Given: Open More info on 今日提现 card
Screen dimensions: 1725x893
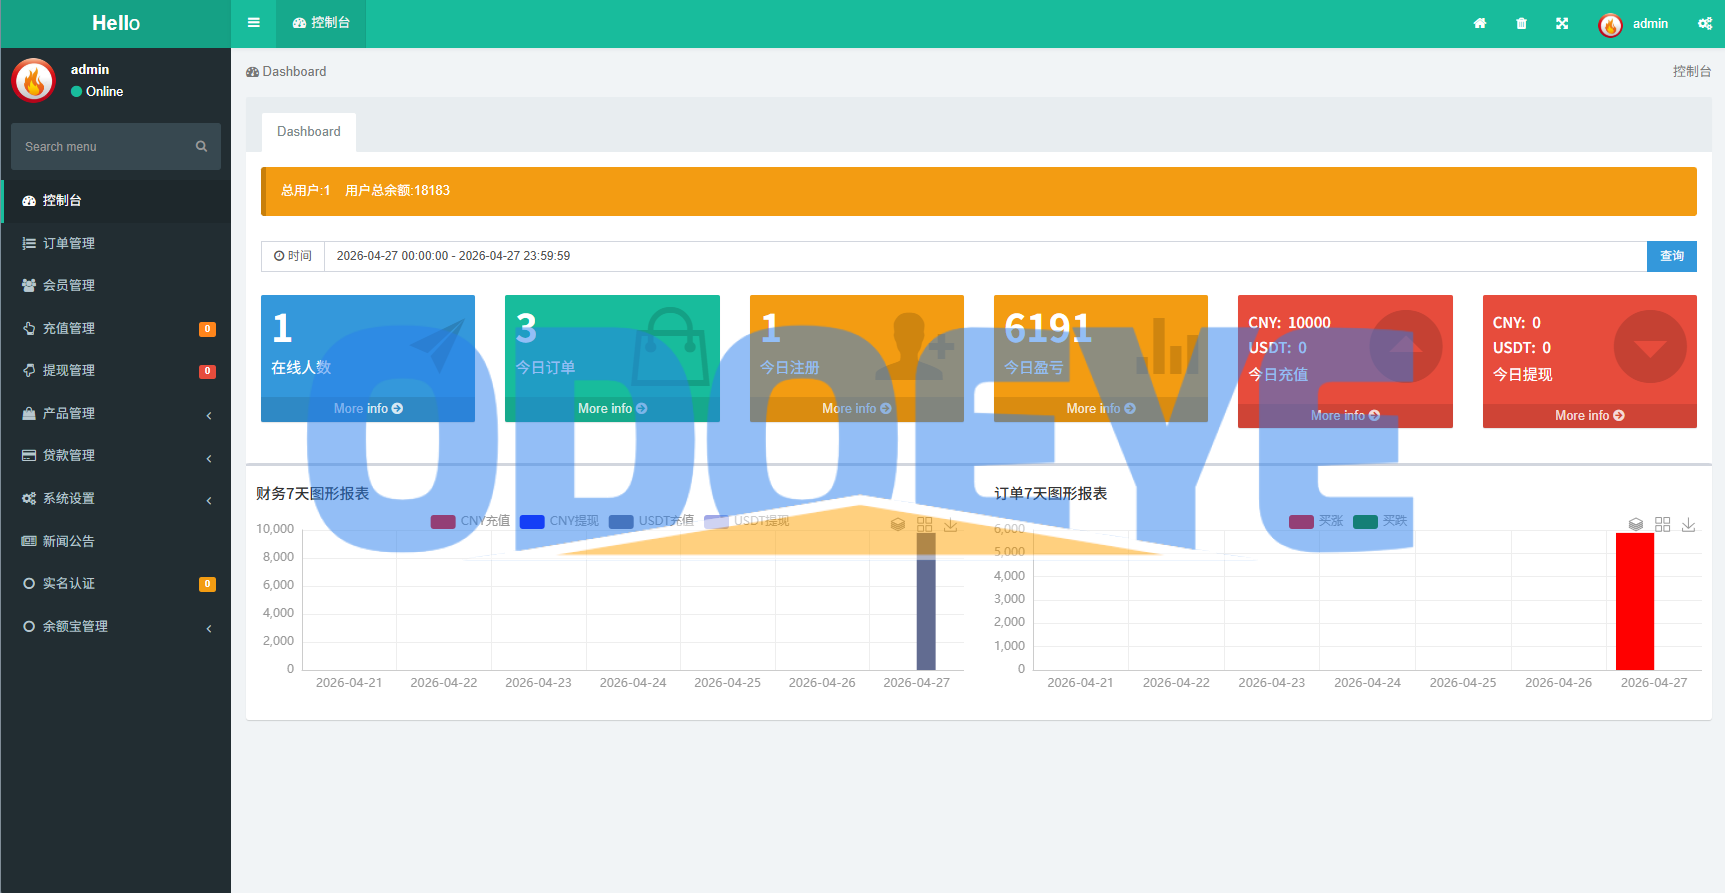Looking at the screenshot, I should coord(1590,416).
